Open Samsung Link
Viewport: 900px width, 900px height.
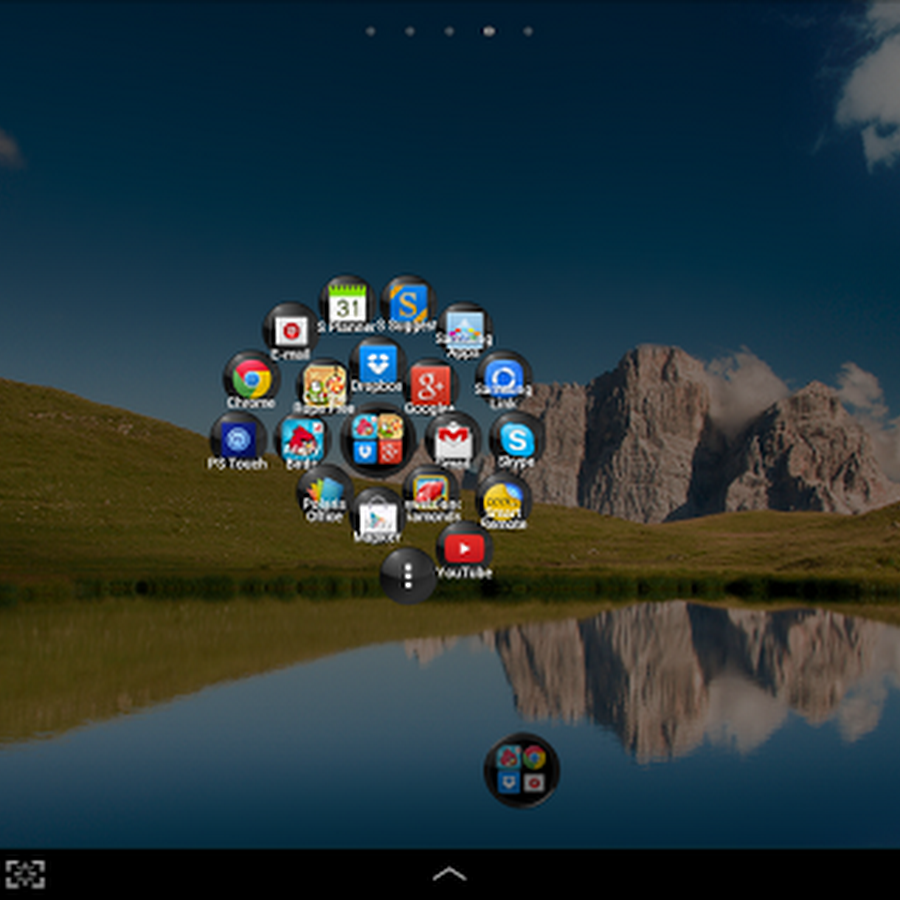503,379
